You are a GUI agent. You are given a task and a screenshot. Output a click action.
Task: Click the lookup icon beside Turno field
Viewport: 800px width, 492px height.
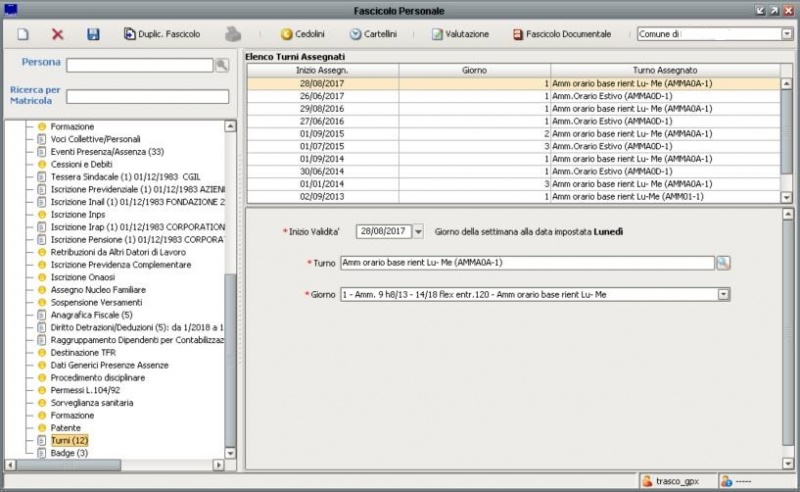point(723,263)
